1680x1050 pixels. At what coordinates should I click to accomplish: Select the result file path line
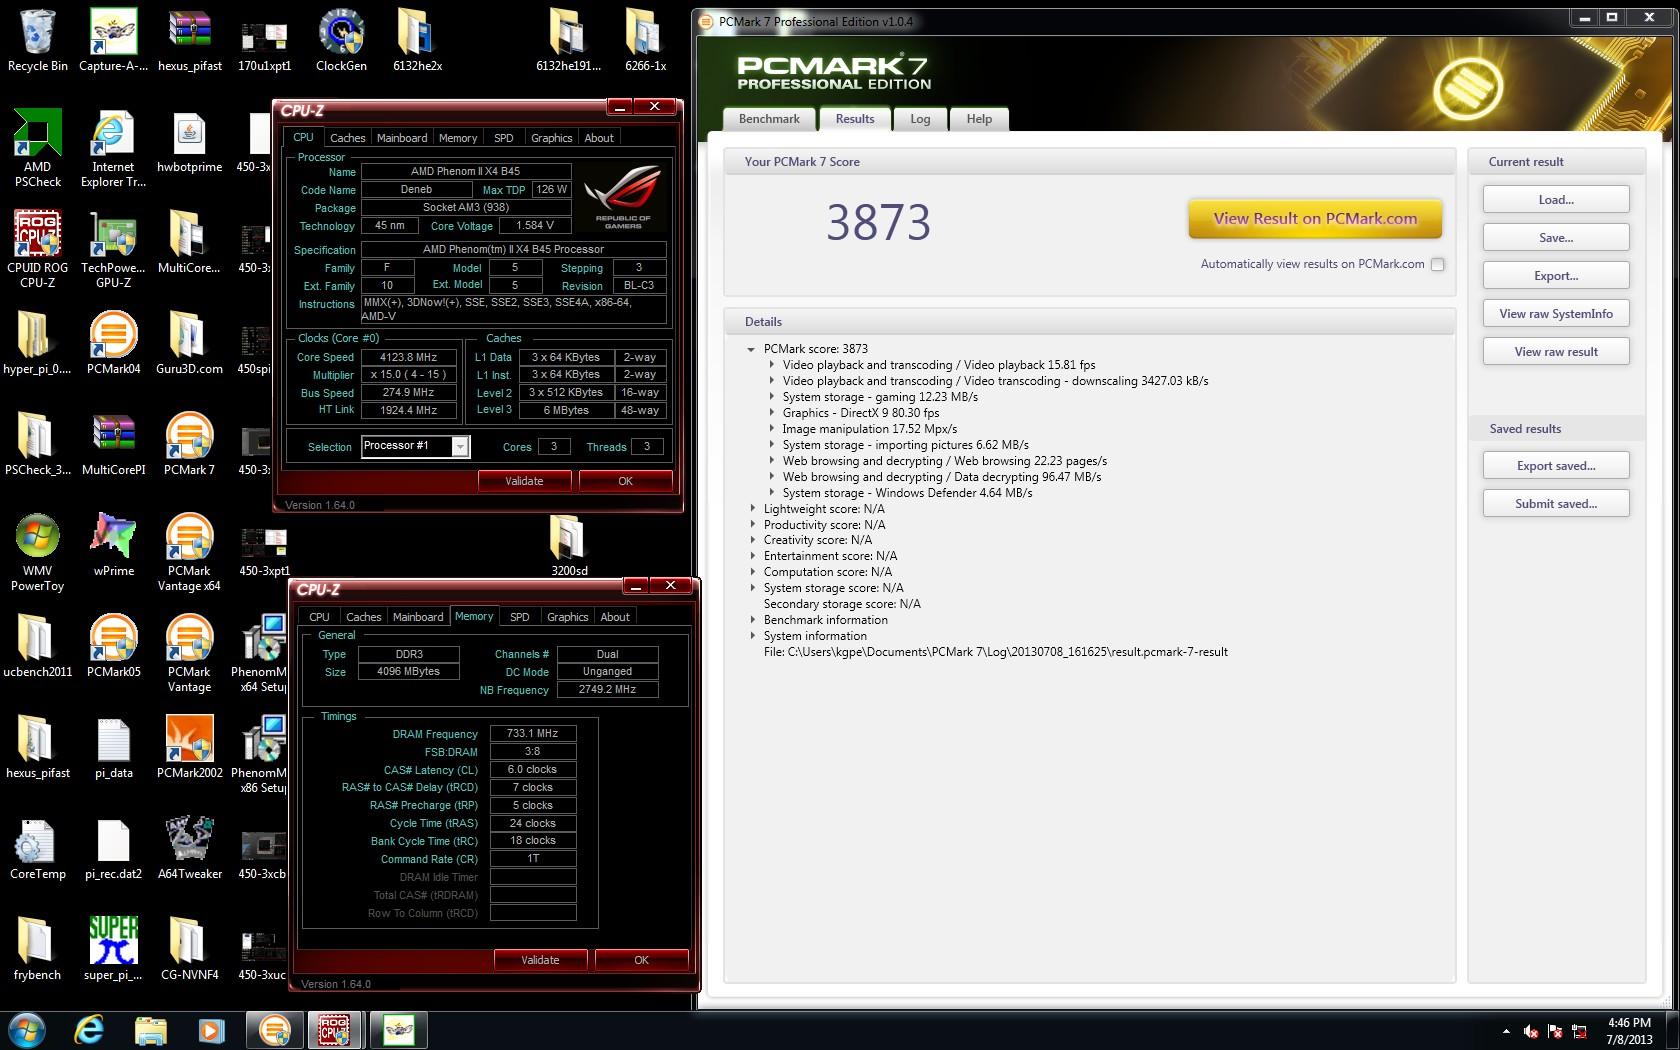995,652
